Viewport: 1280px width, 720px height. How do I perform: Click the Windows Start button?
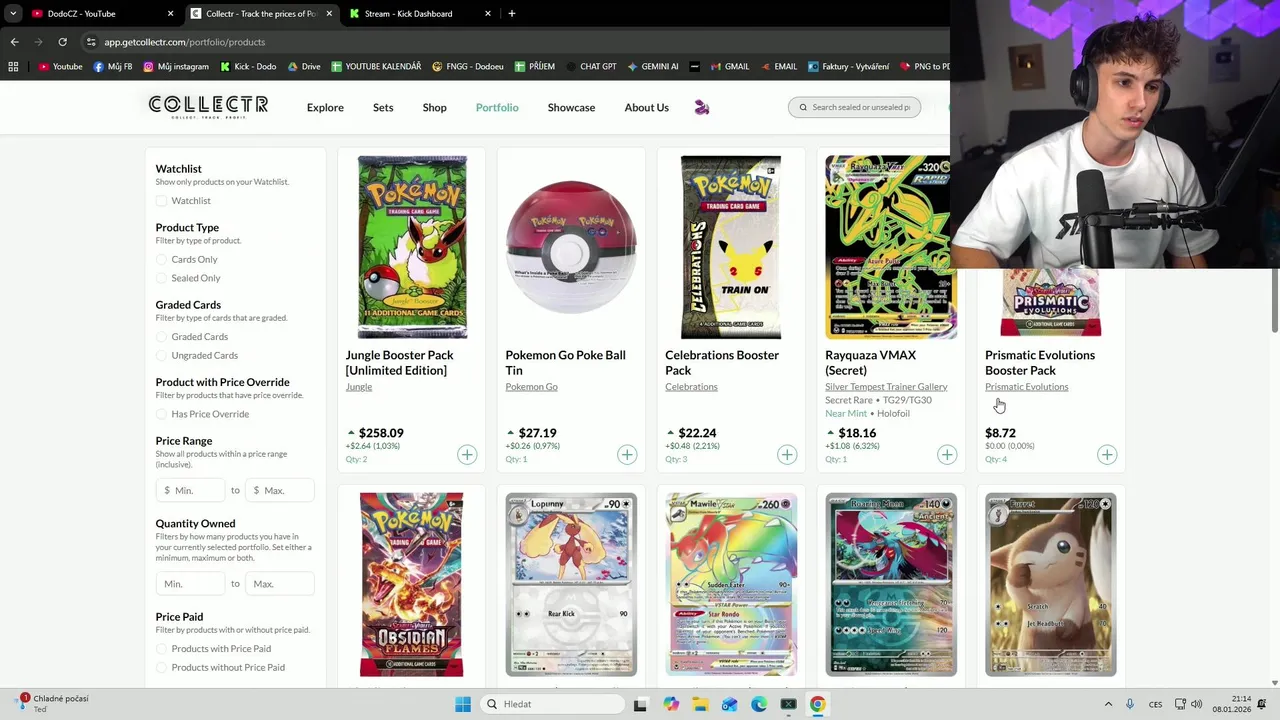point(463,704)
